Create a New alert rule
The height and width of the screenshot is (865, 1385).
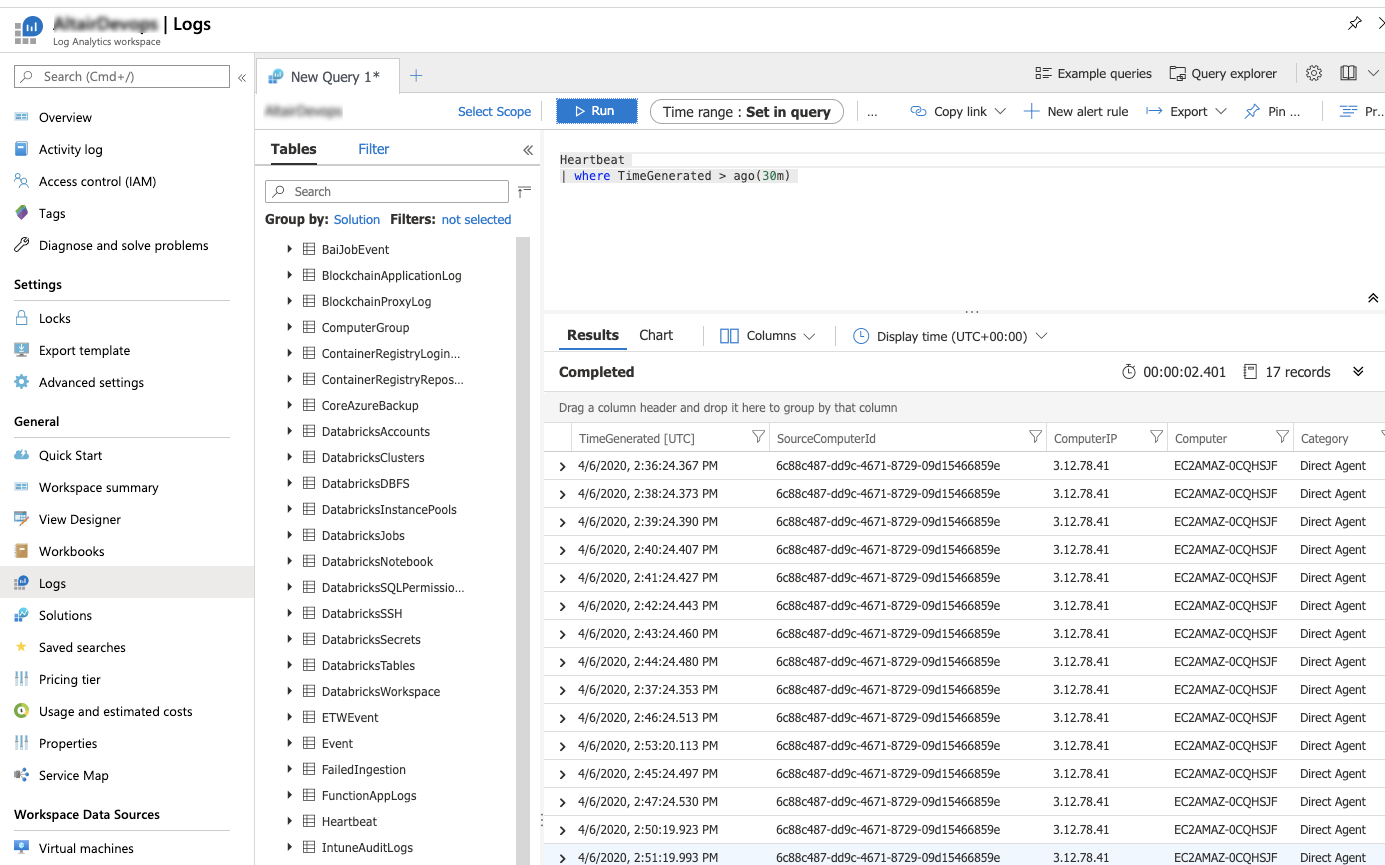click(x=1076, y=112)
